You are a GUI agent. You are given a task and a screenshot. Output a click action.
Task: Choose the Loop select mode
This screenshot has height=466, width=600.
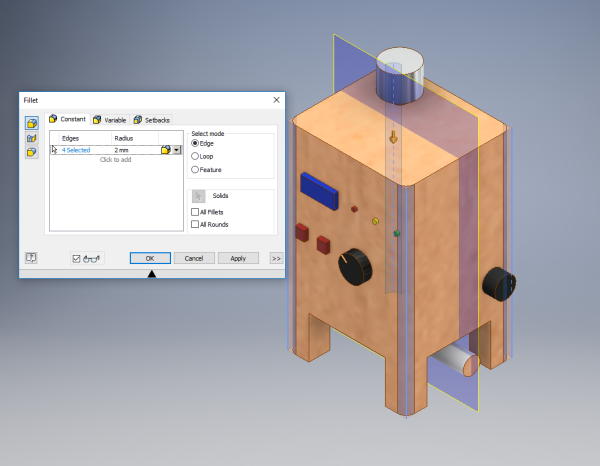pos(195,156)
